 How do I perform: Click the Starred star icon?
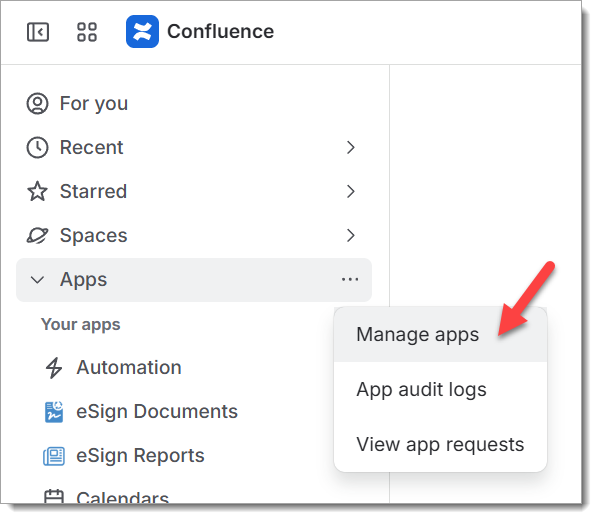[x=37, y=191]
